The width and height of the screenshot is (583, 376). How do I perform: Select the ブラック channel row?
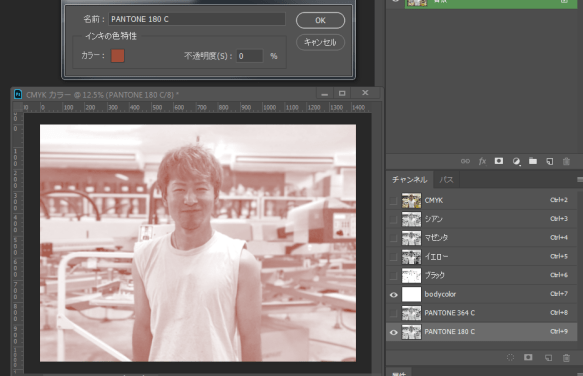[481, 275]
